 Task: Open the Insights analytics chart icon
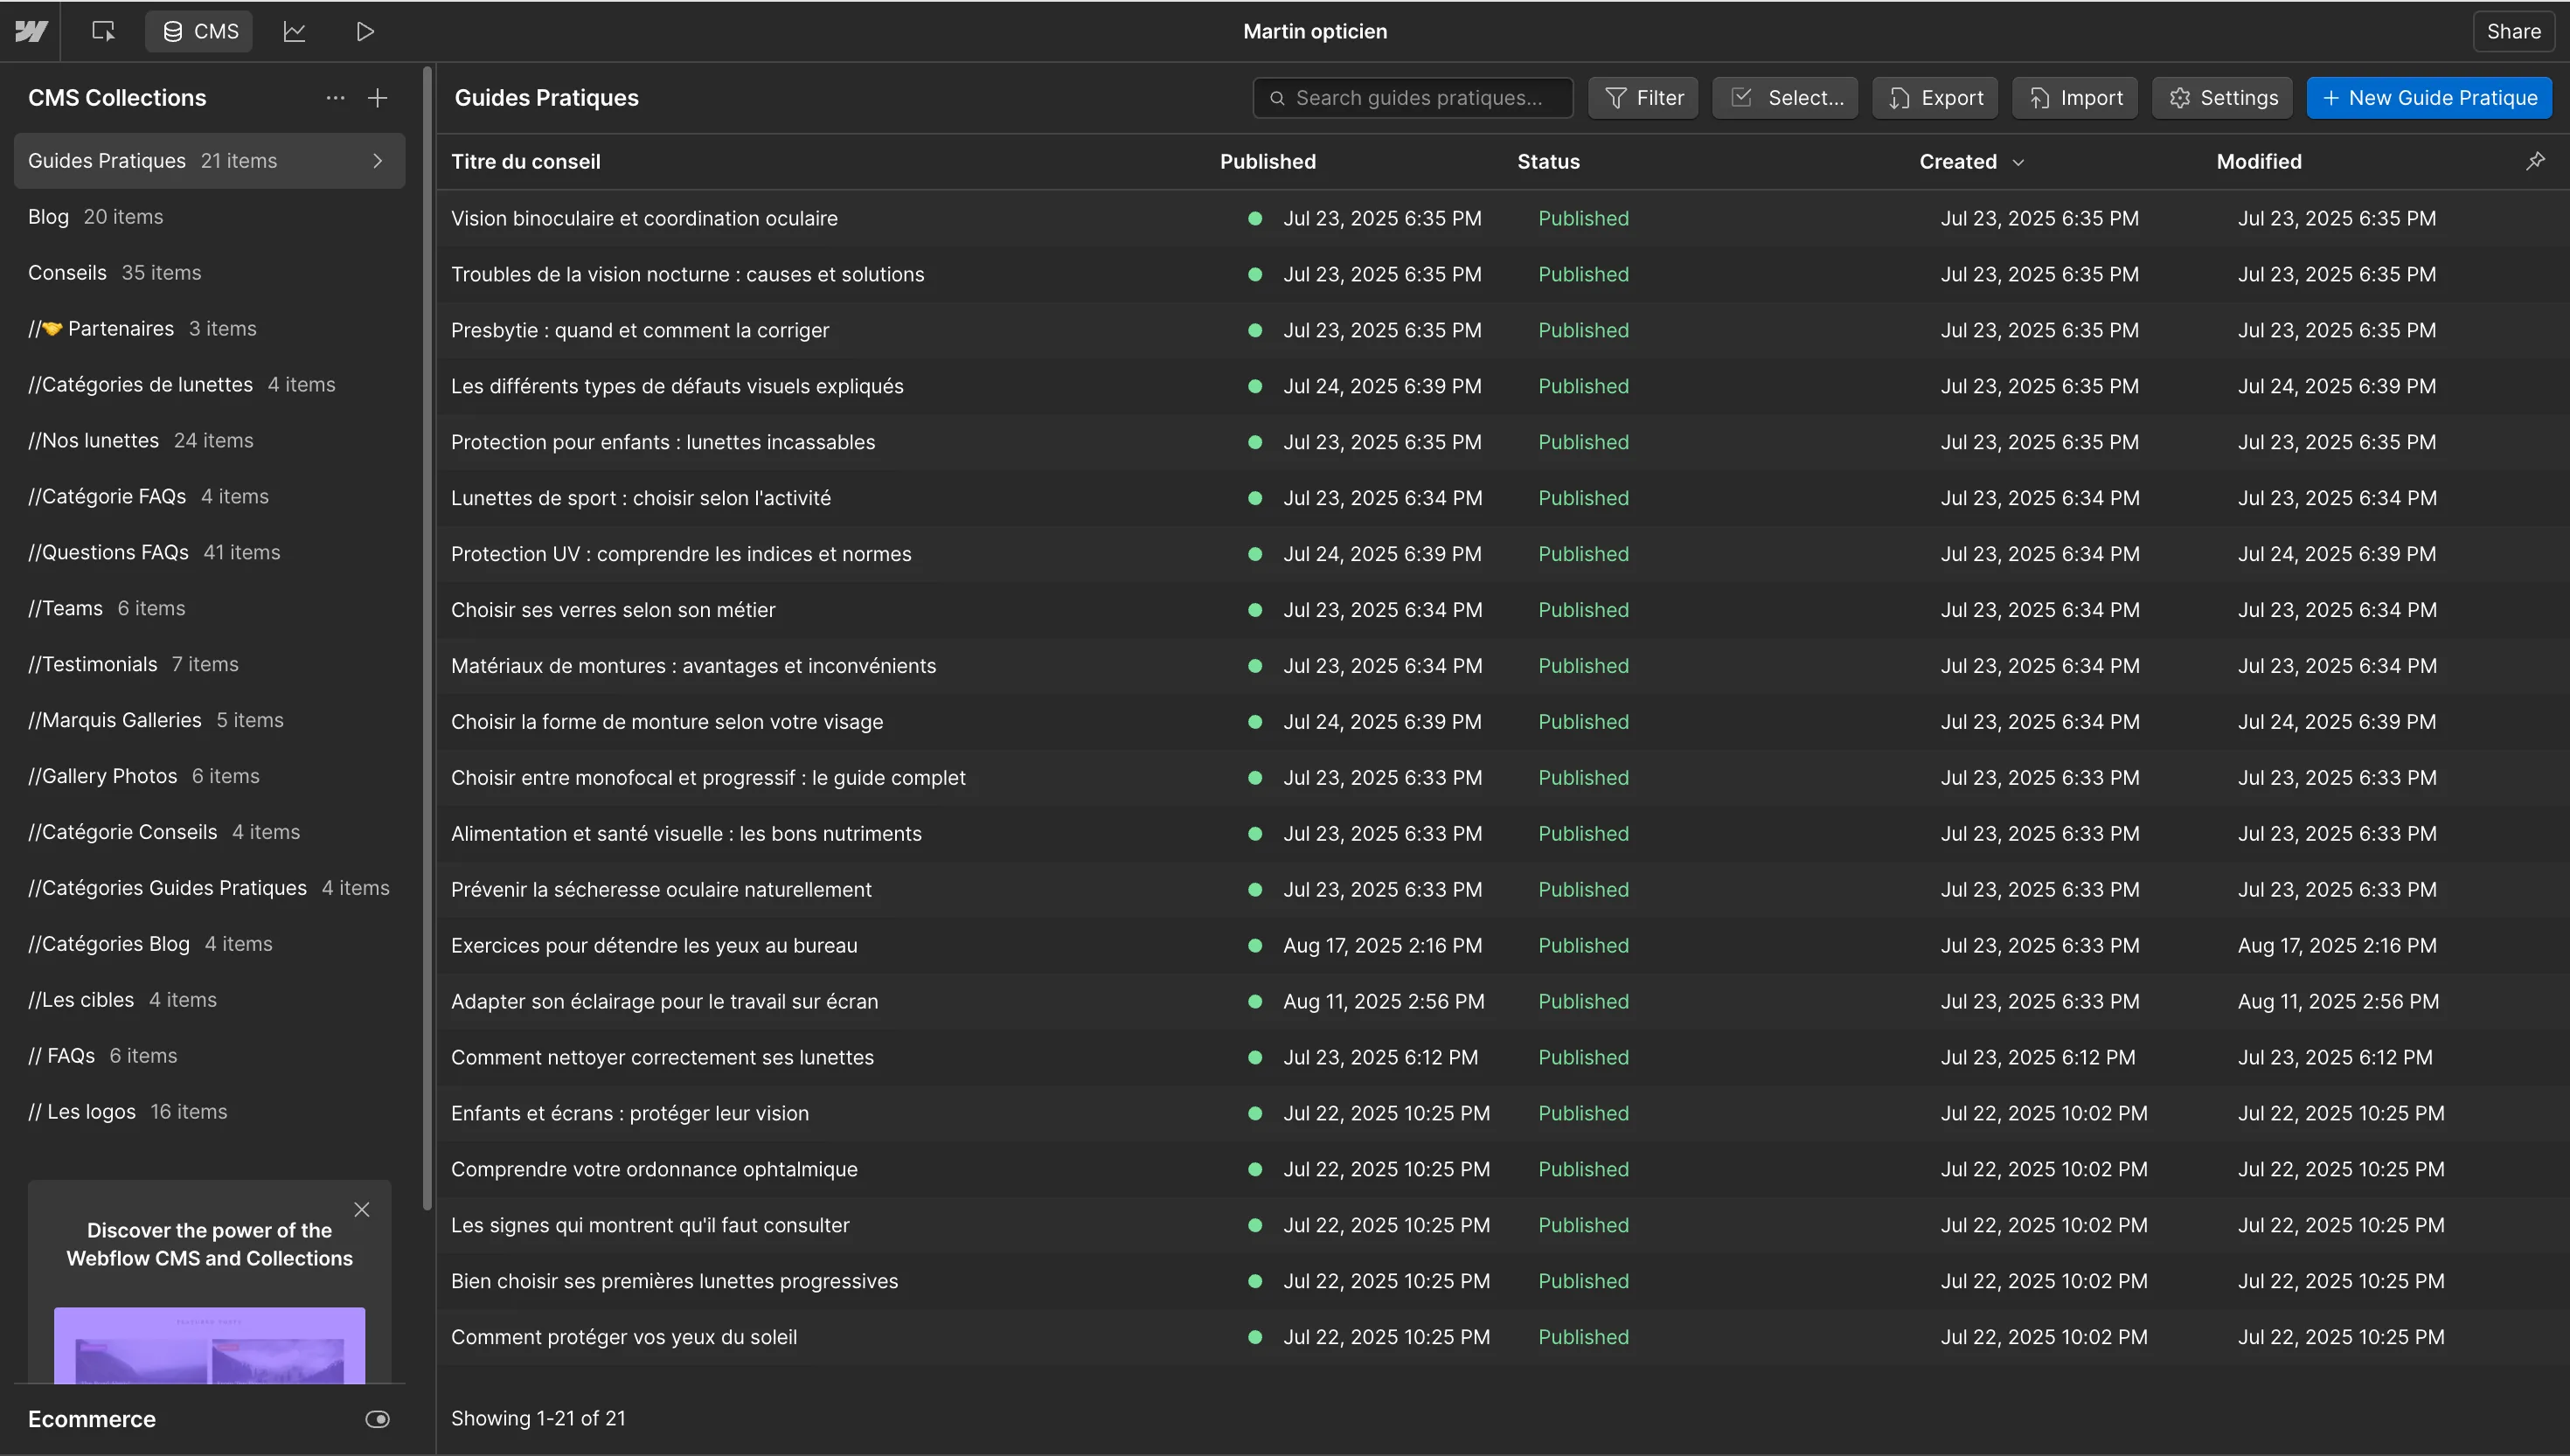click(x=294, y=31)
